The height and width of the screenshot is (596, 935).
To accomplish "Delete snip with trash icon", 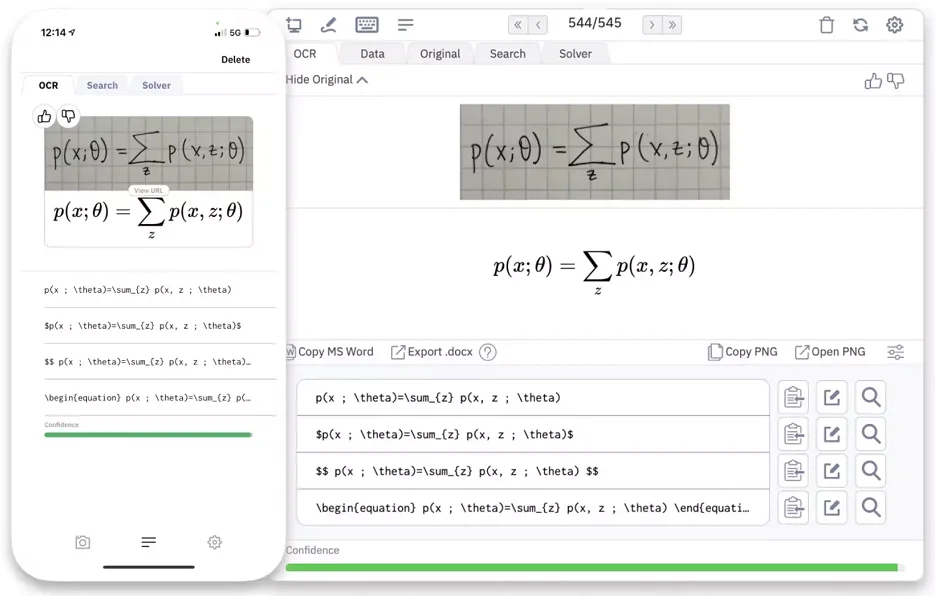I will 826,25.
